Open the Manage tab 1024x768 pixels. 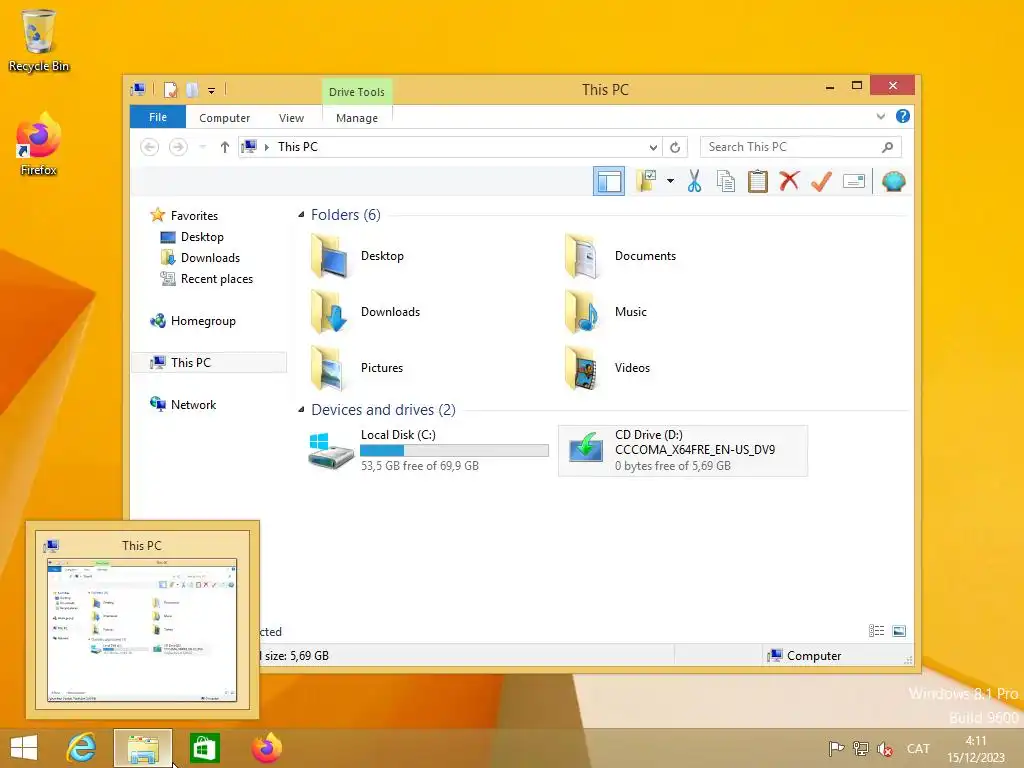pos(357,118)
